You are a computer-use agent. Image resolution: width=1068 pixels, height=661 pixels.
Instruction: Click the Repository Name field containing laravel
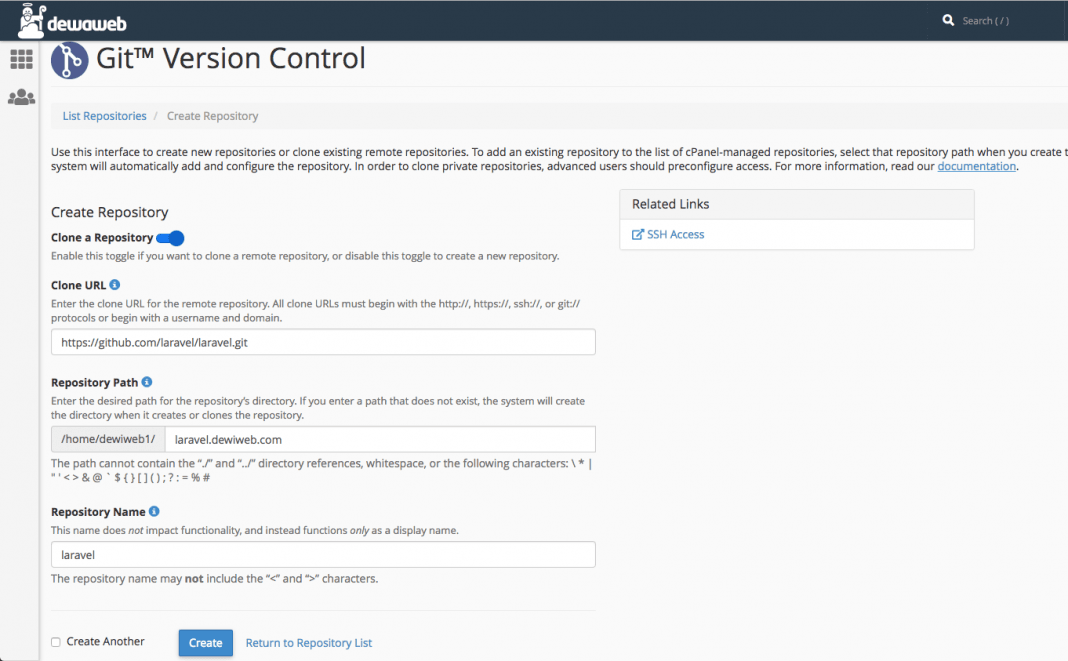(x=324, y=555)
